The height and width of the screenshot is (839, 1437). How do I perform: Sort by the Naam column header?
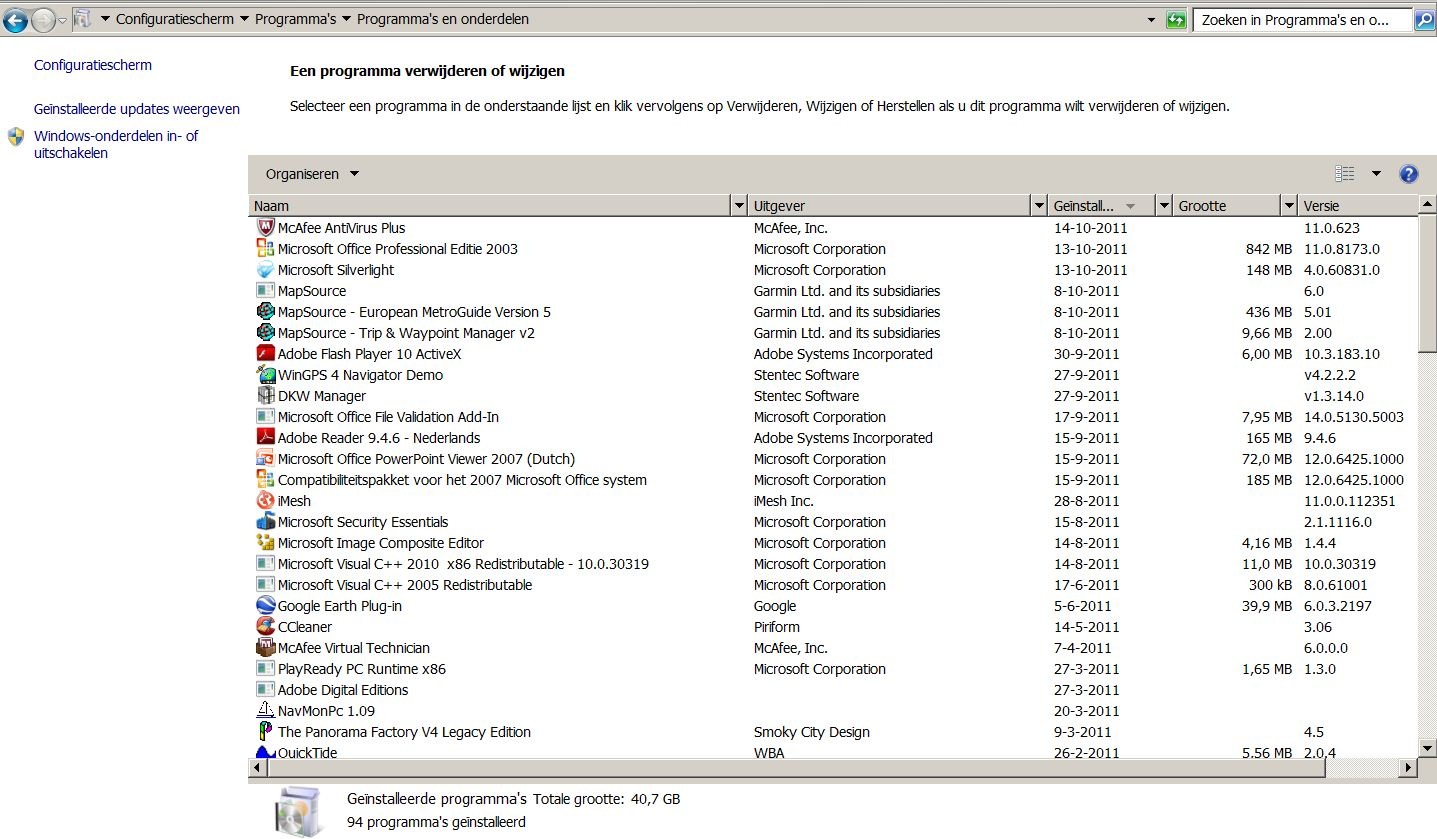tap(490, 206)
